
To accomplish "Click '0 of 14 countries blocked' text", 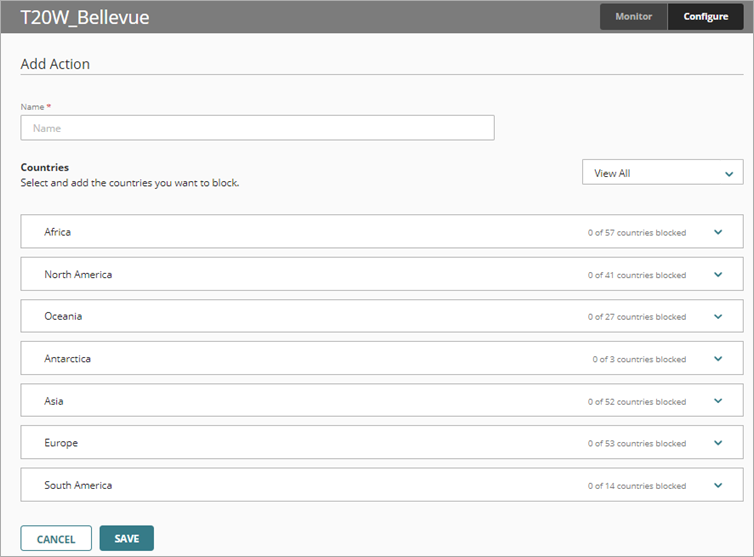I will click(637, 486).
